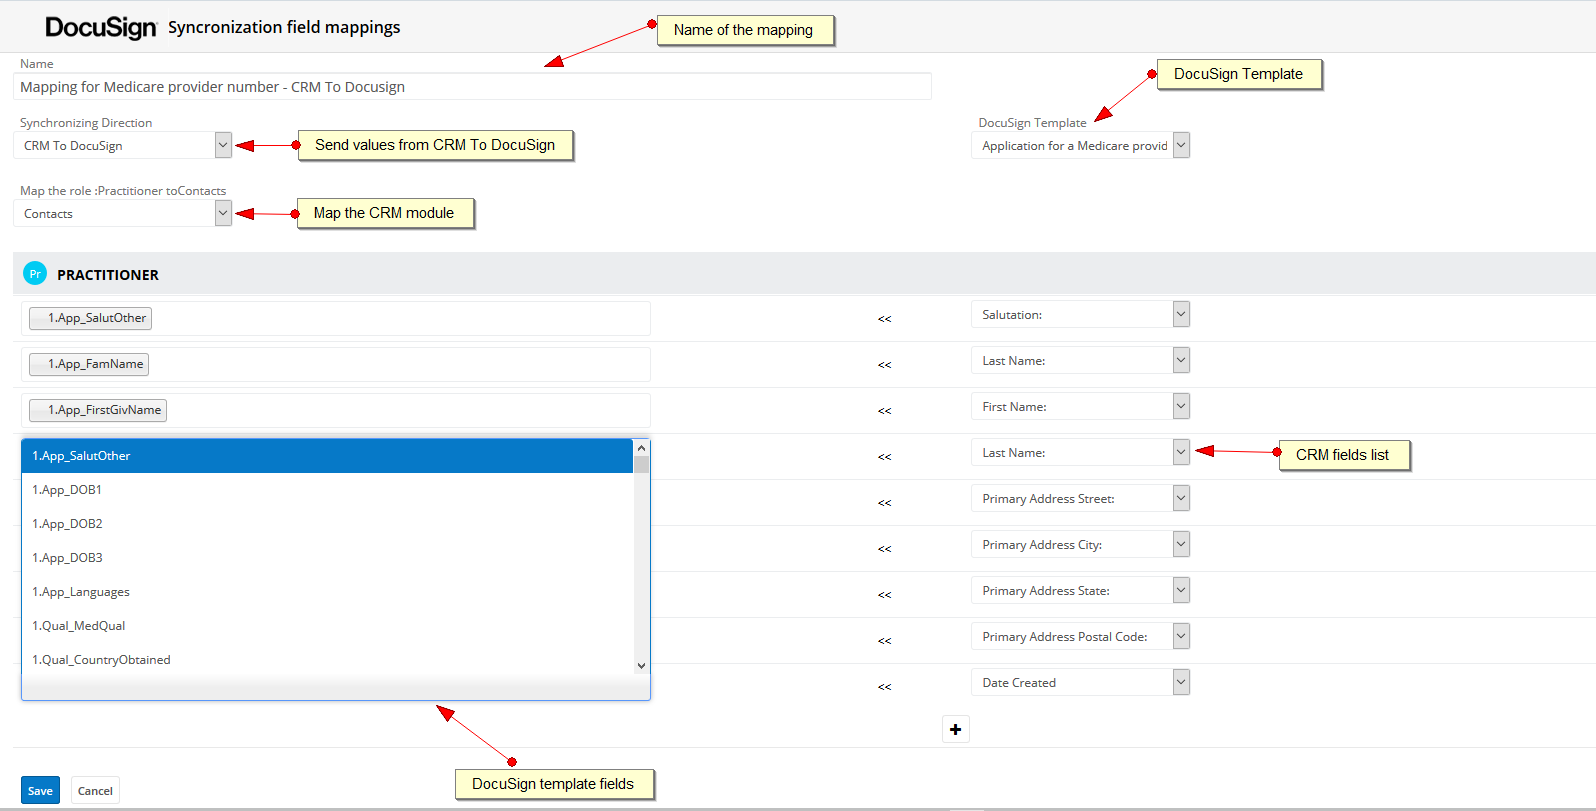Open Primary Address City dropdown
The image size is (1596, 811).
click(1080, 544)
